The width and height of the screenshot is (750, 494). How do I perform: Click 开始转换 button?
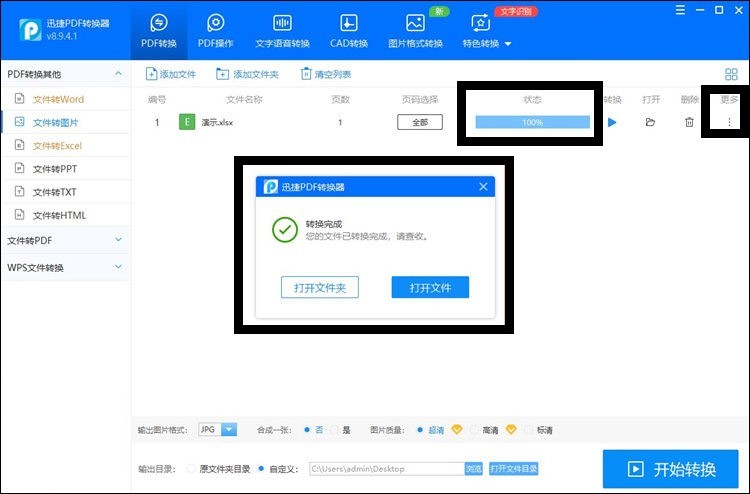(x=671, y=469)
